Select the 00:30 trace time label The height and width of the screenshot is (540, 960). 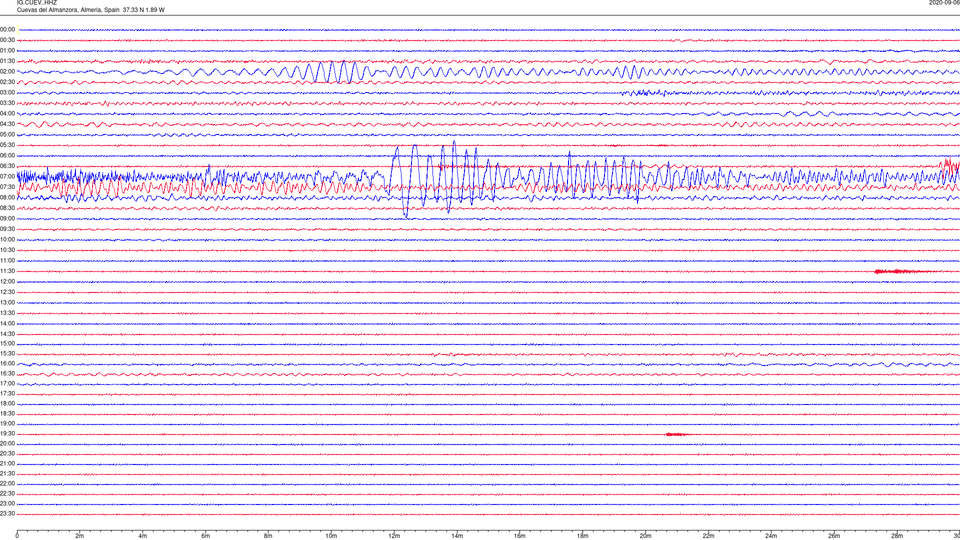pos(8,40)
